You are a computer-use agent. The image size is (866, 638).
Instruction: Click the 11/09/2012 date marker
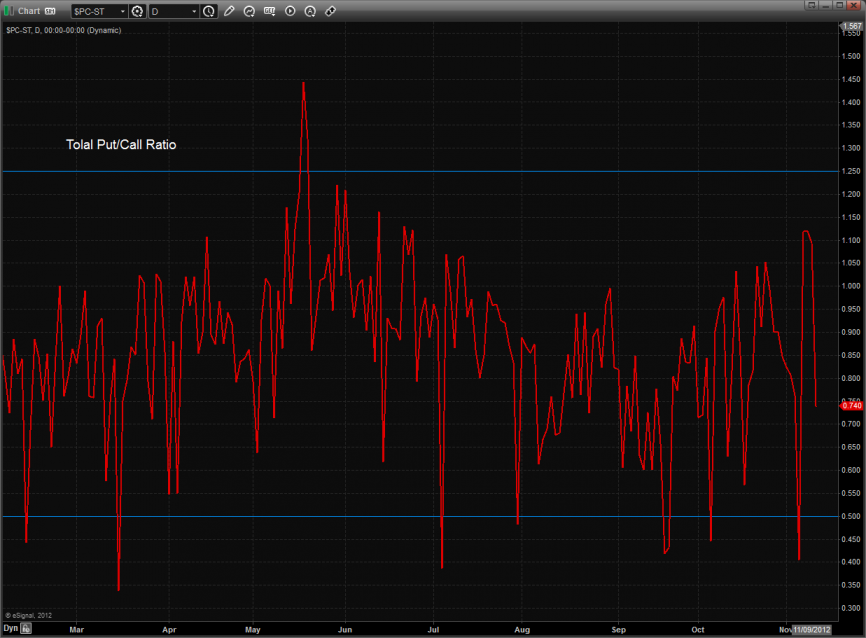811,629
